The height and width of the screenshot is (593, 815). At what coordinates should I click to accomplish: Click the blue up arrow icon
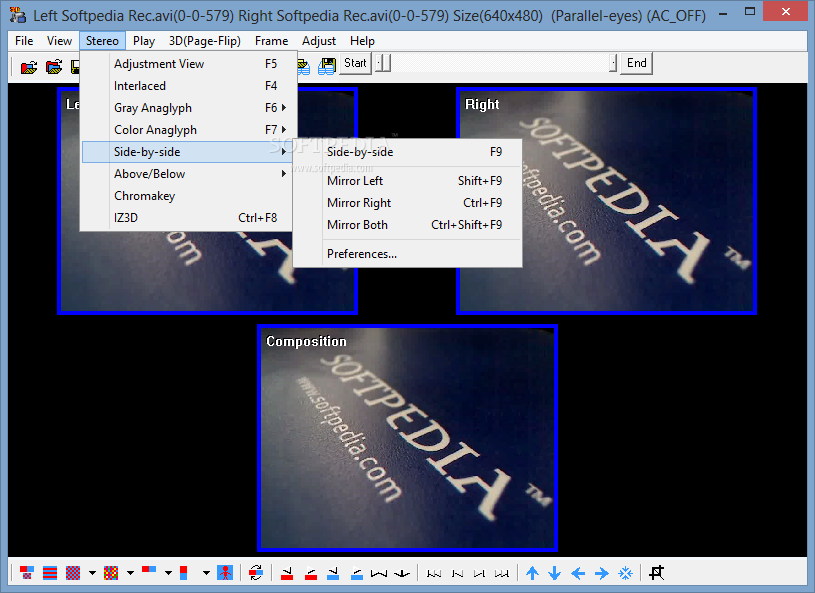point(532,573)
